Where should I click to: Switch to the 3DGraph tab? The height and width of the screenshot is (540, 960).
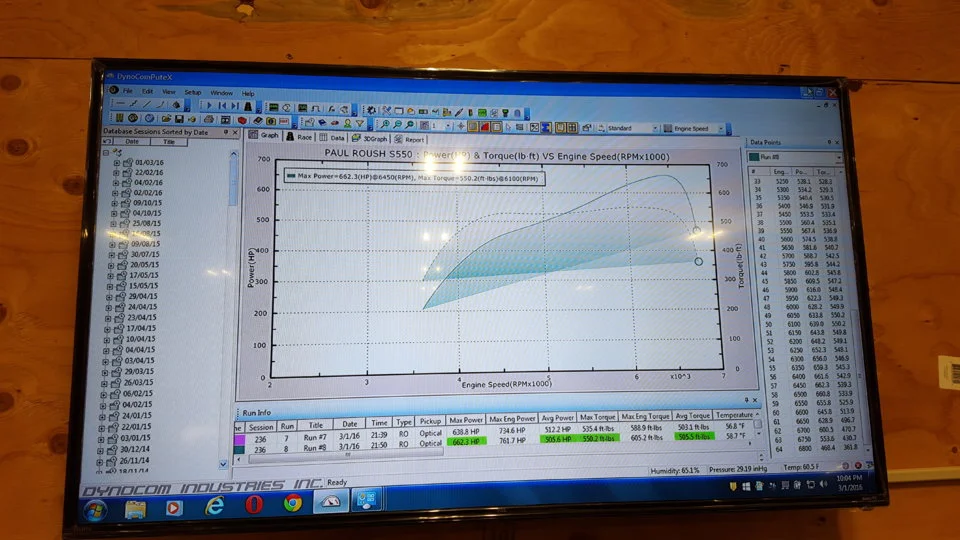pos(369,138)
